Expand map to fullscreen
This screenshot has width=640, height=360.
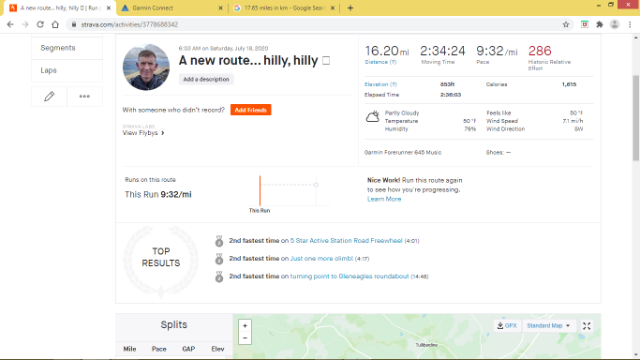point(587,326)
